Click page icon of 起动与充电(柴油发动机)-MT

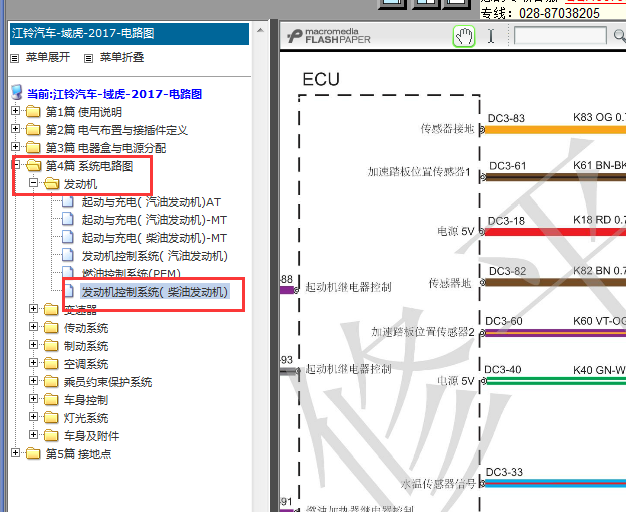click(x=68, y=238)
